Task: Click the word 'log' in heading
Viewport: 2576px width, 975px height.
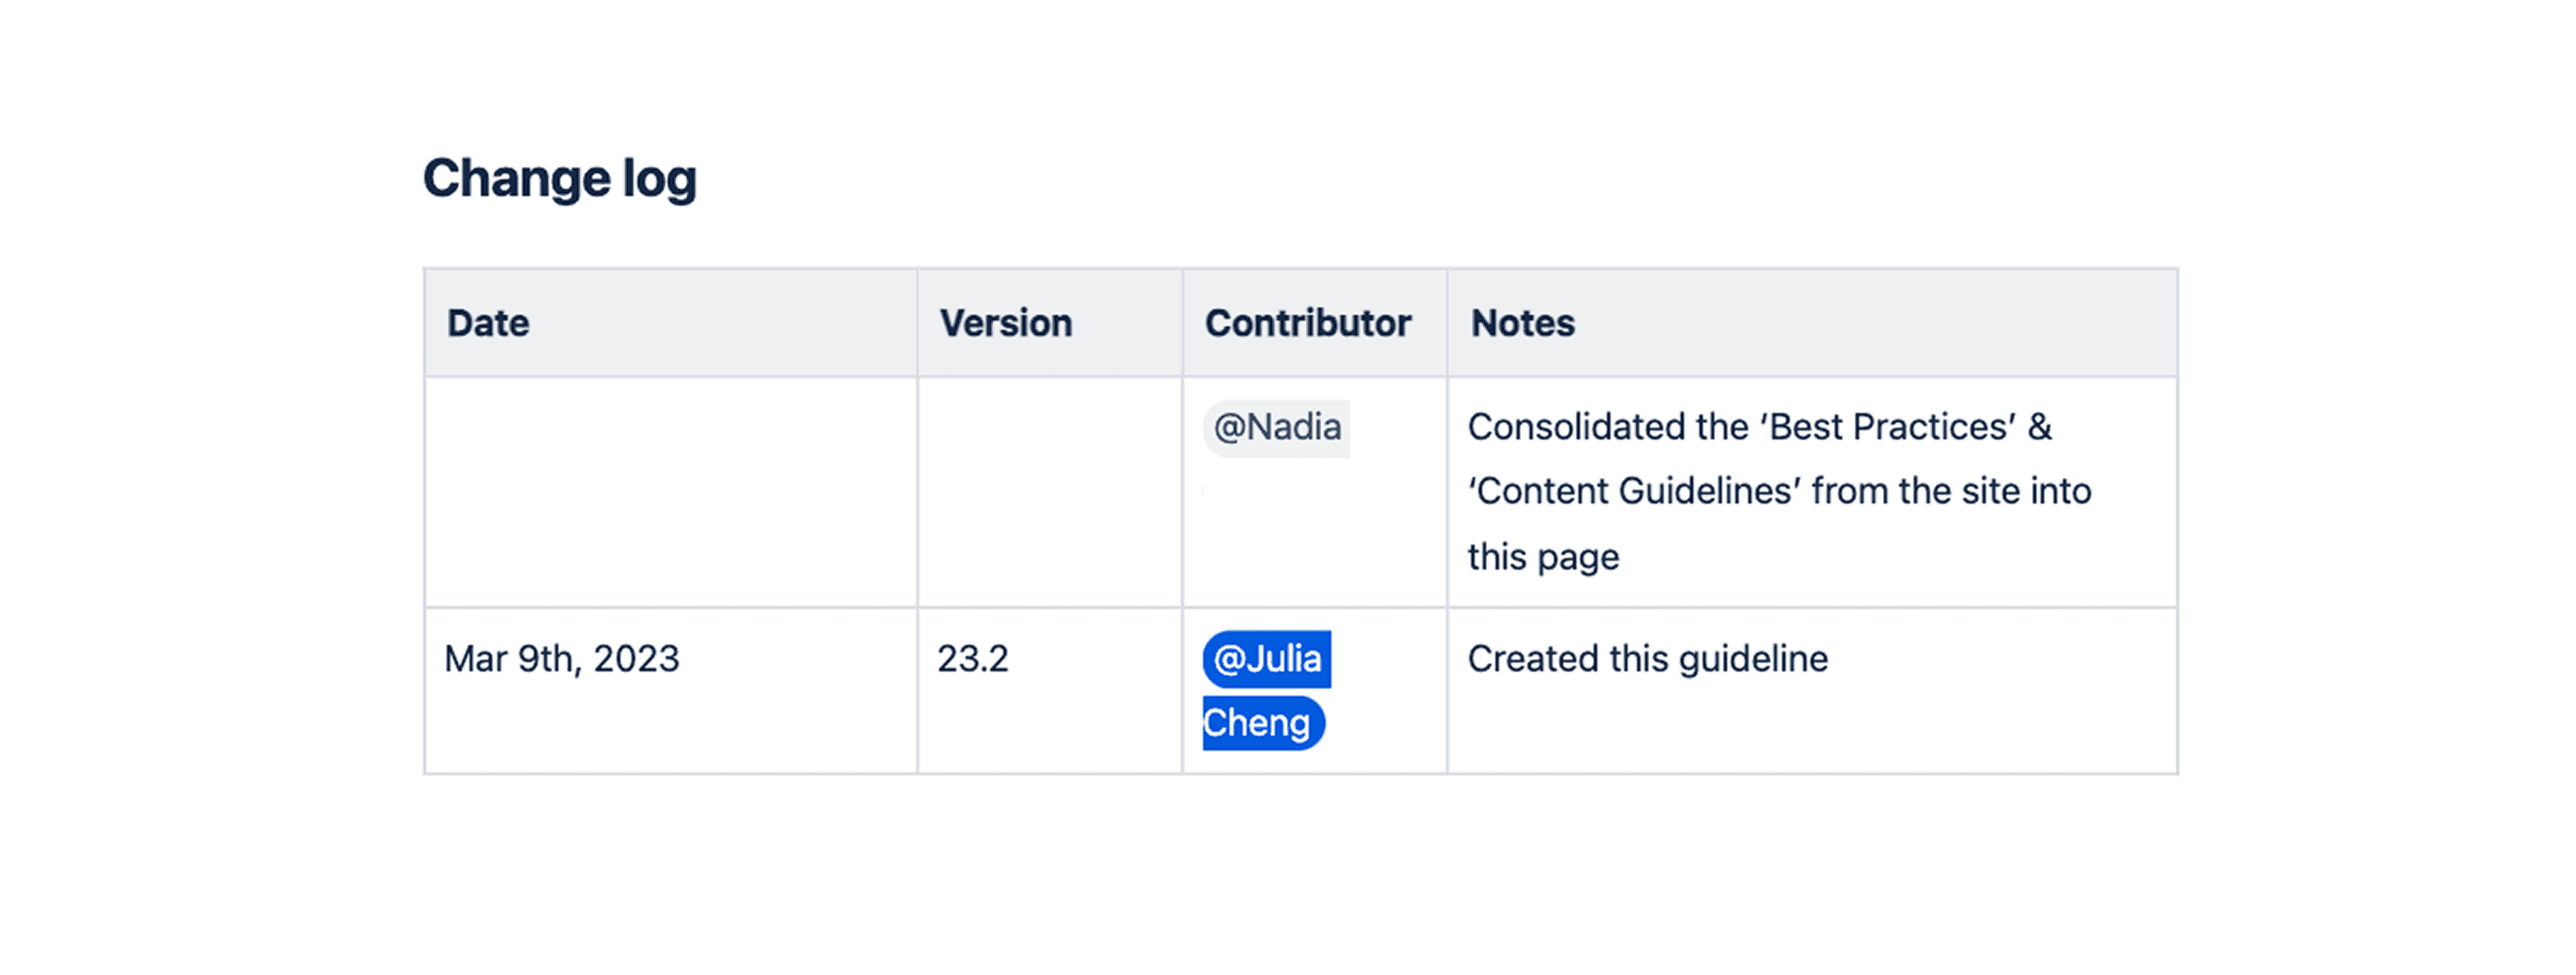Action: click(660, 181)
